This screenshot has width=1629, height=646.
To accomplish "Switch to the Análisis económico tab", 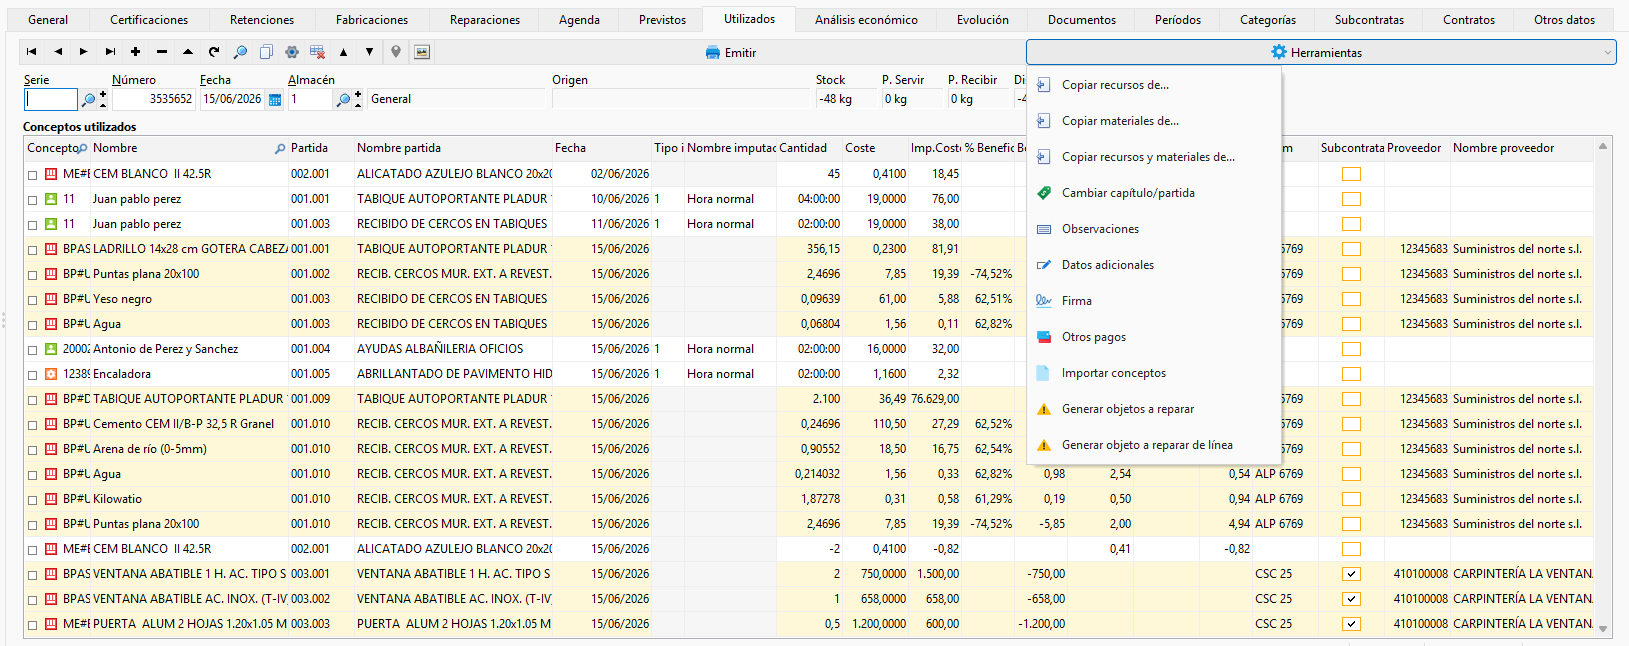I will [x=866, y=20].
